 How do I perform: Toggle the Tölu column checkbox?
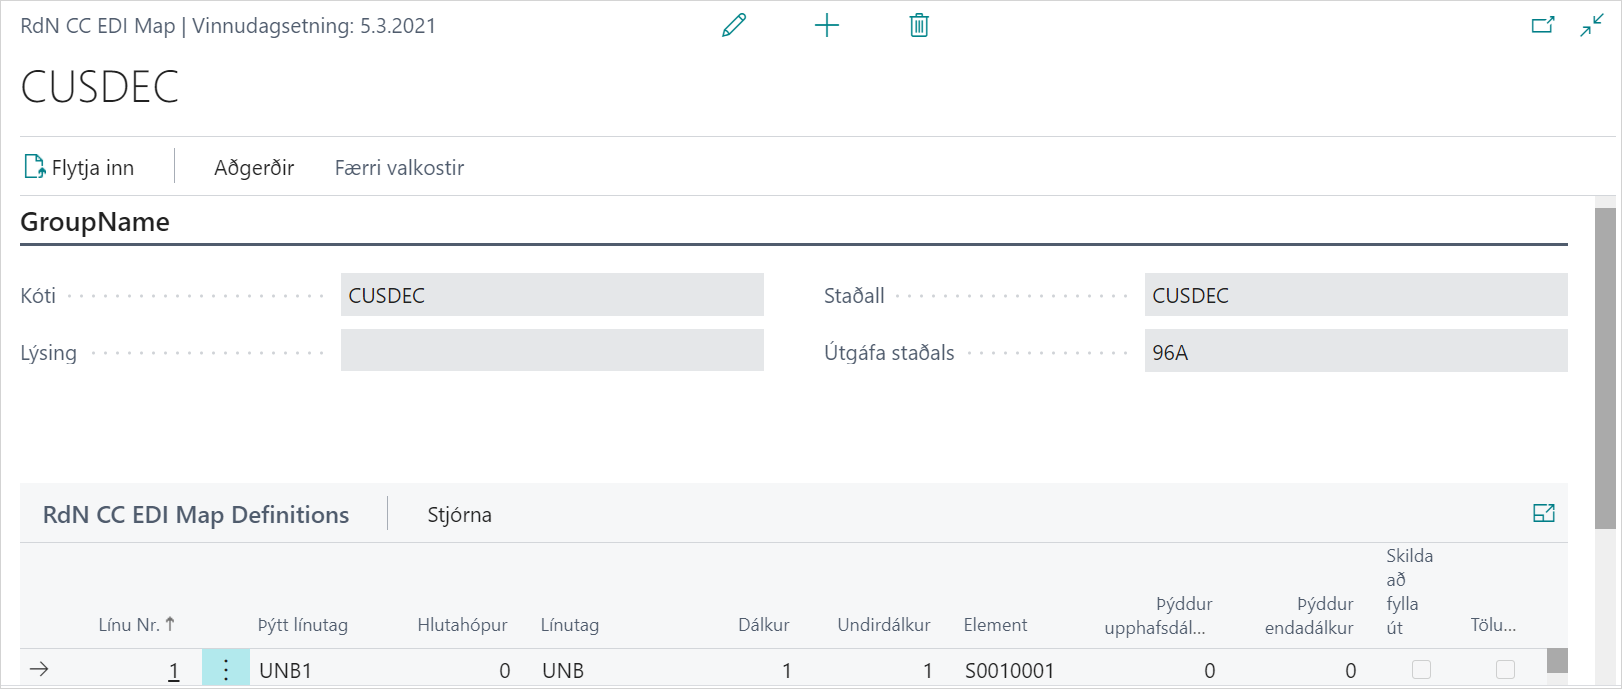click(x=1505, y=670)
